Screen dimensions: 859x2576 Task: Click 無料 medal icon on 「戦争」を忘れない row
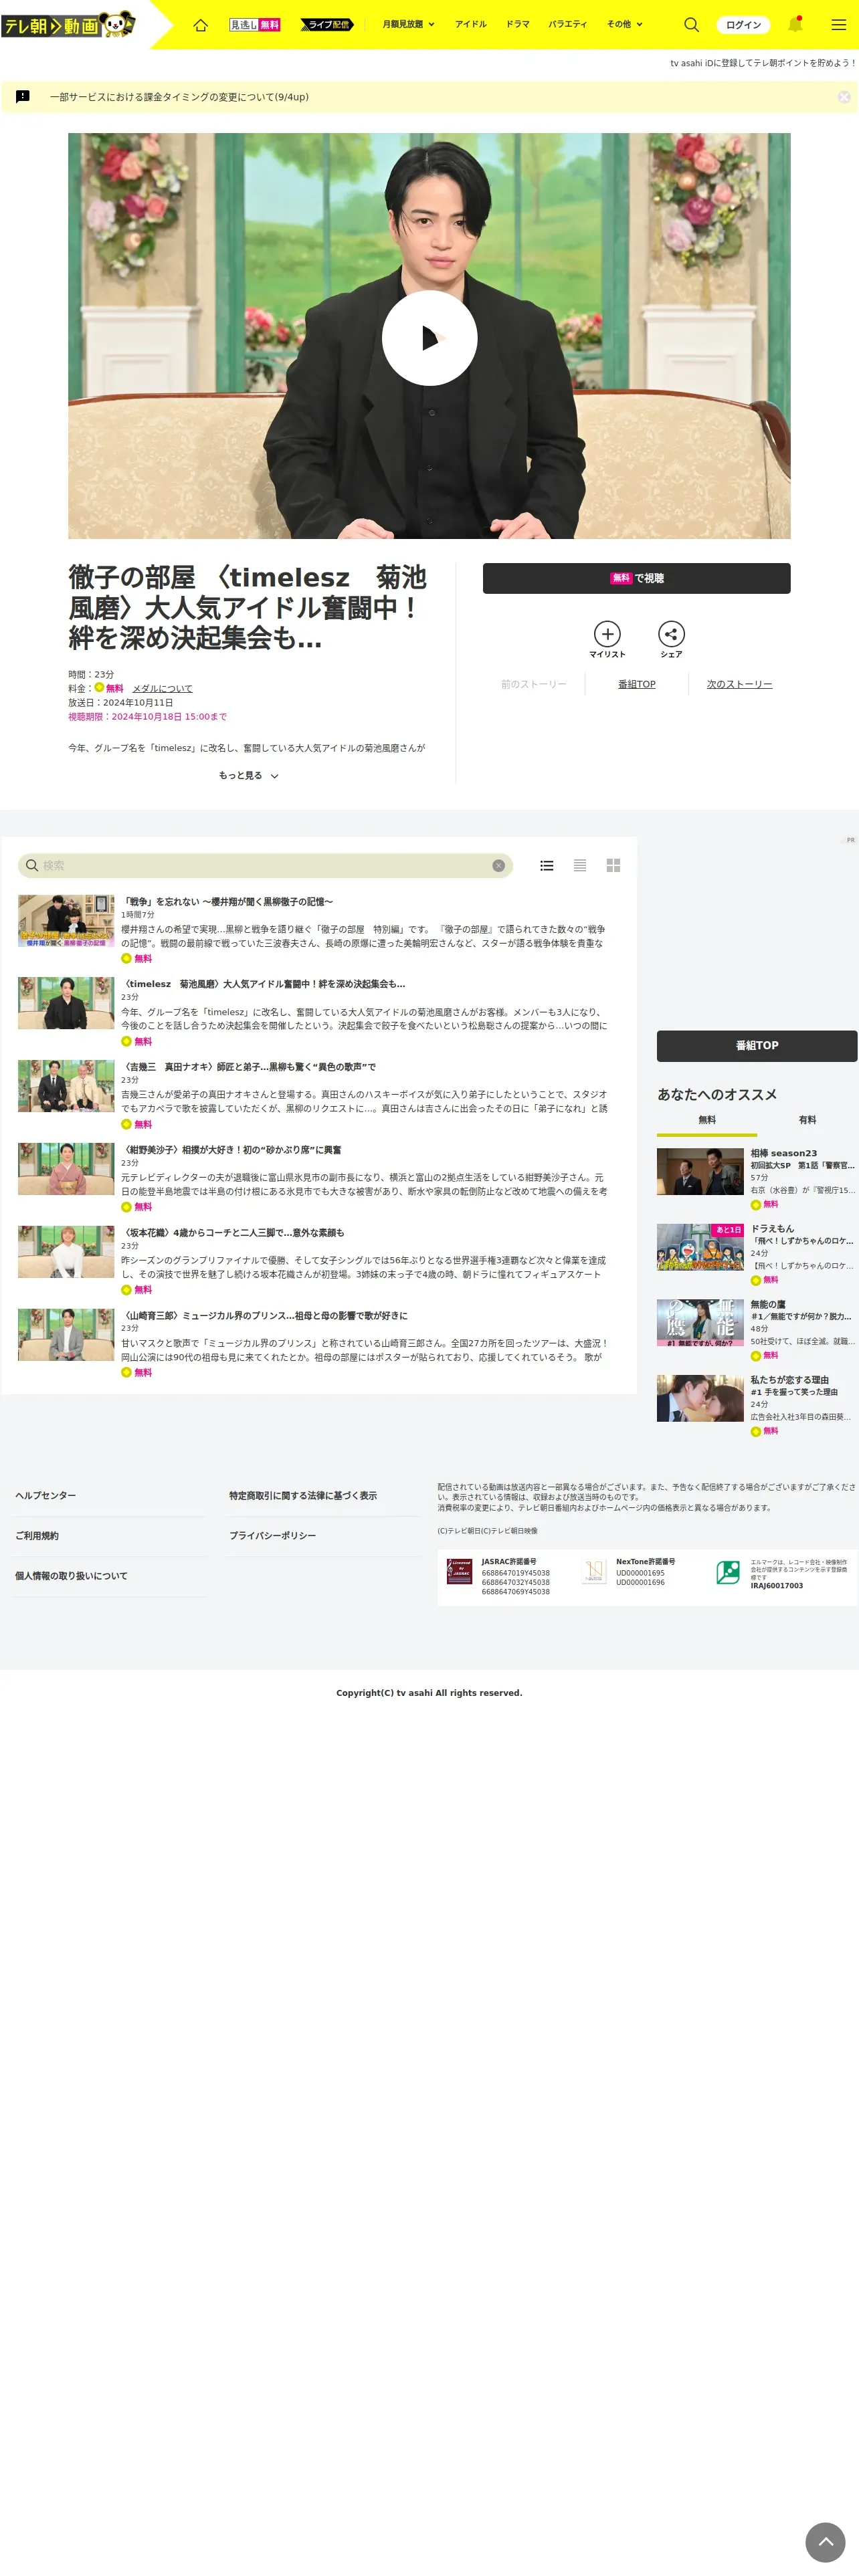click(x=126, y=959)
